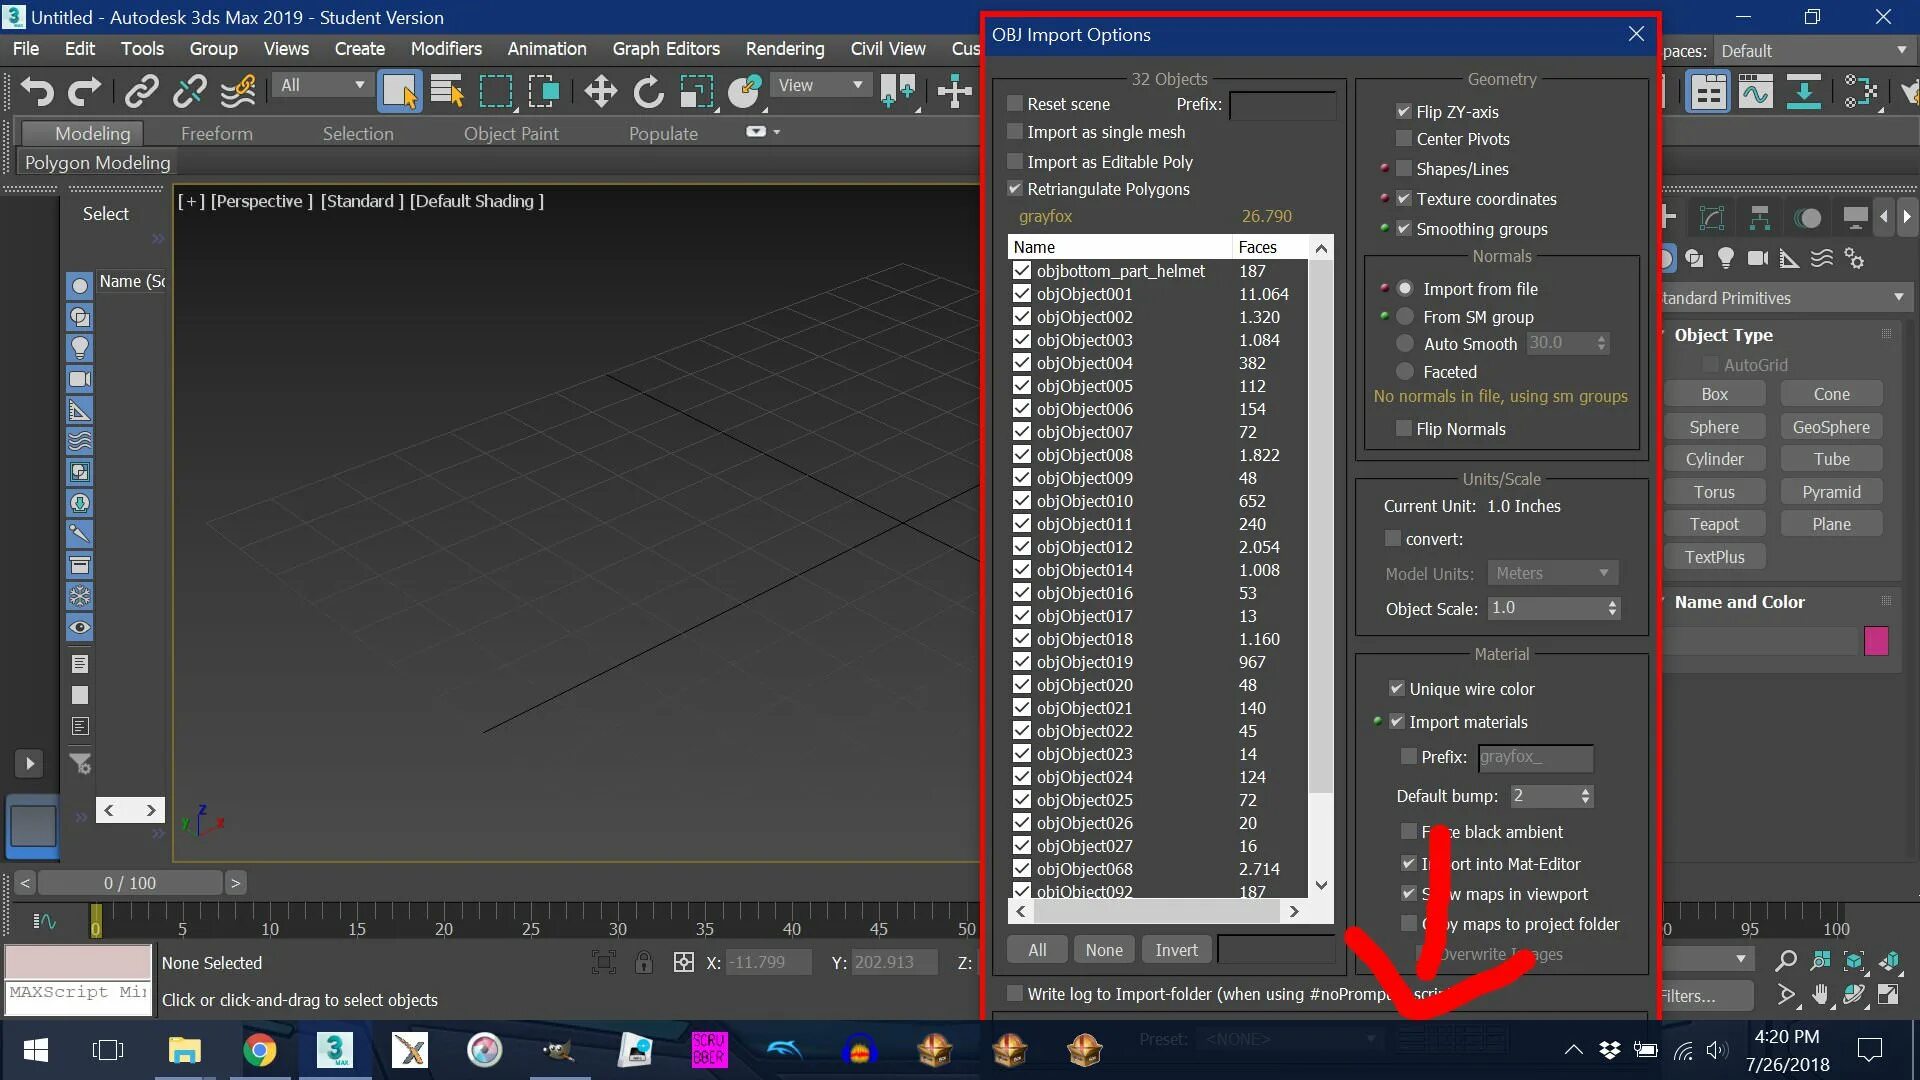
Task: Select the Rotate transform tool
Action: 648,91
